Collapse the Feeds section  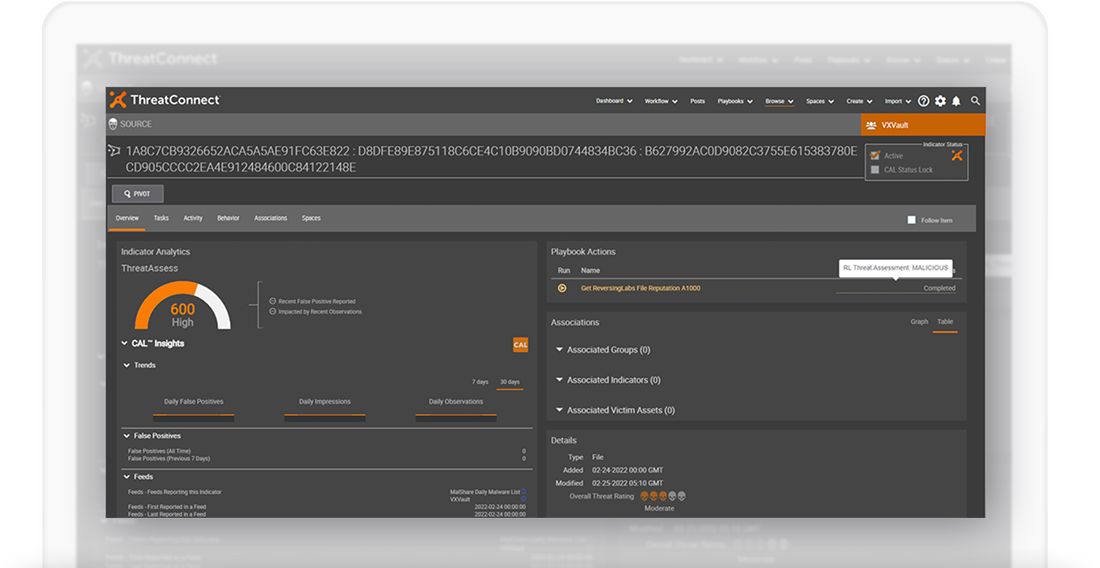[126, 477]
